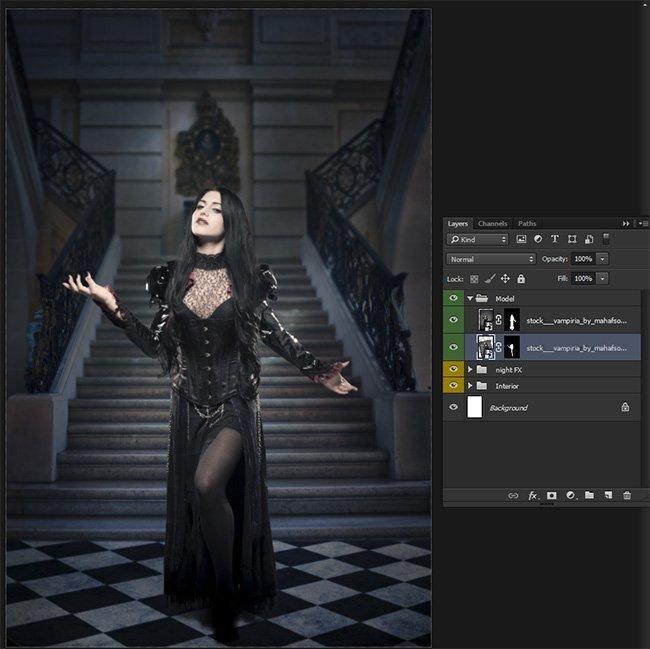Click the Opacity label
650x649 pixels.
tap(555, 259)
